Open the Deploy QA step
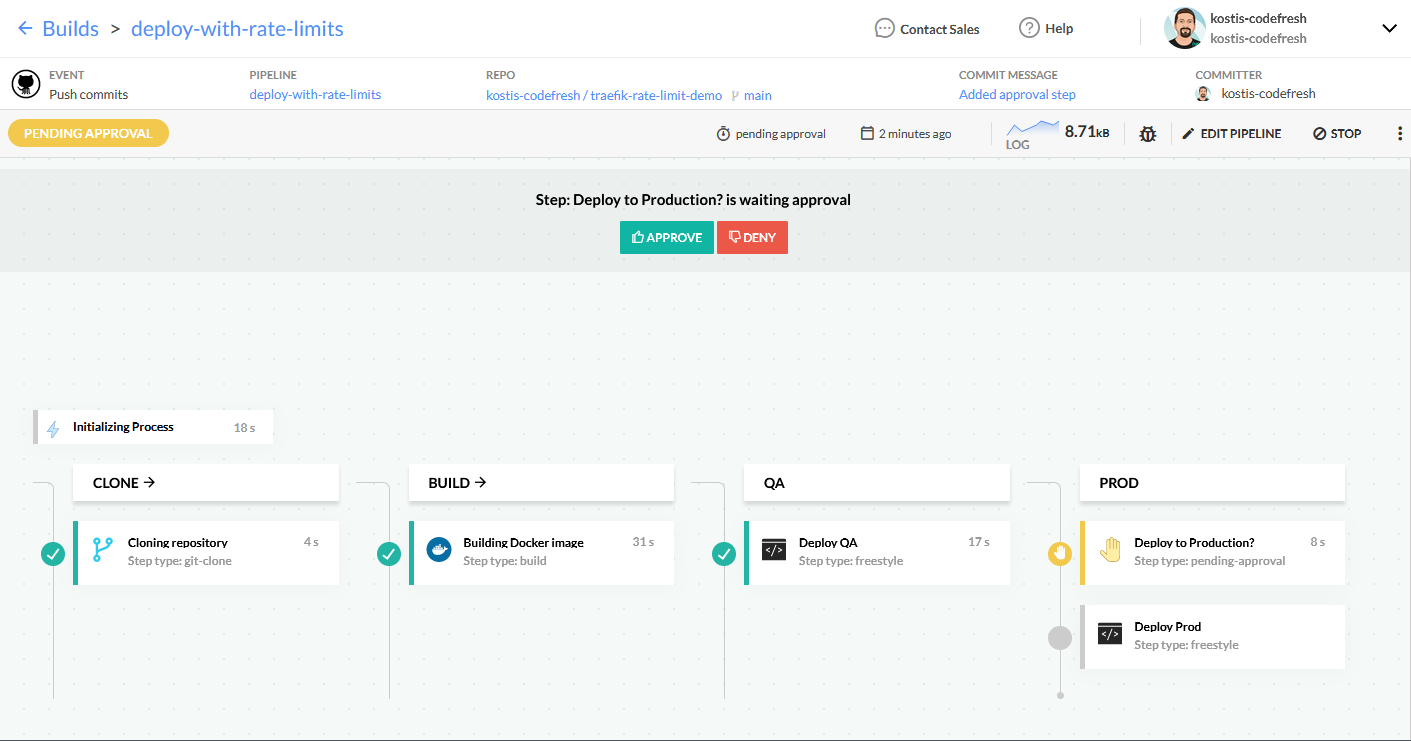This screenshot has height=741, width=1411. [x=877, y=552]
